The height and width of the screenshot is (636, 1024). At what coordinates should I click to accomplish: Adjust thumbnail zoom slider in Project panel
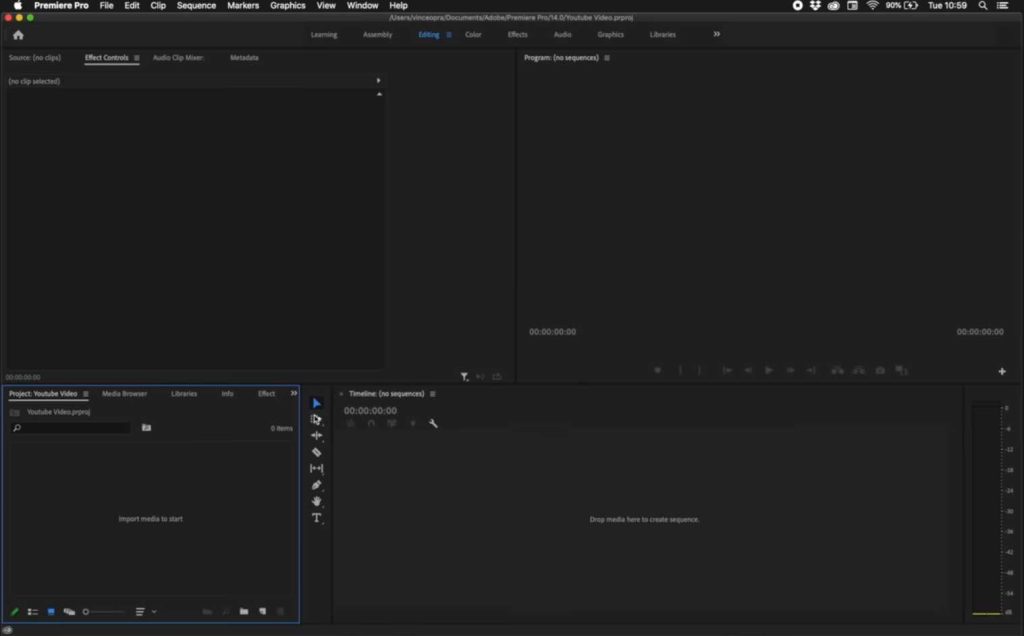pyautogui.click(x=104, y=612)
